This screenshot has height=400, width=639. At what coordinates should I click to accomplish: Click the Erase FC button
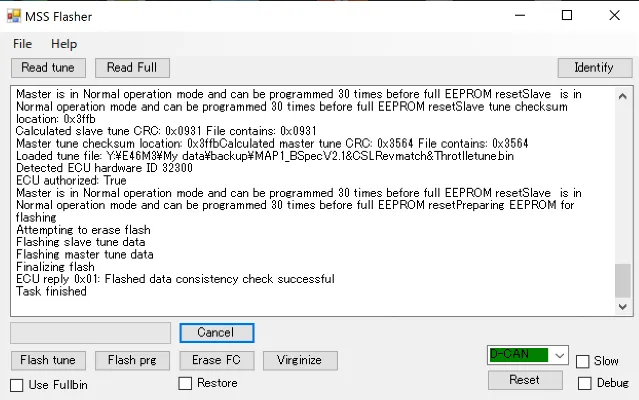216,360
